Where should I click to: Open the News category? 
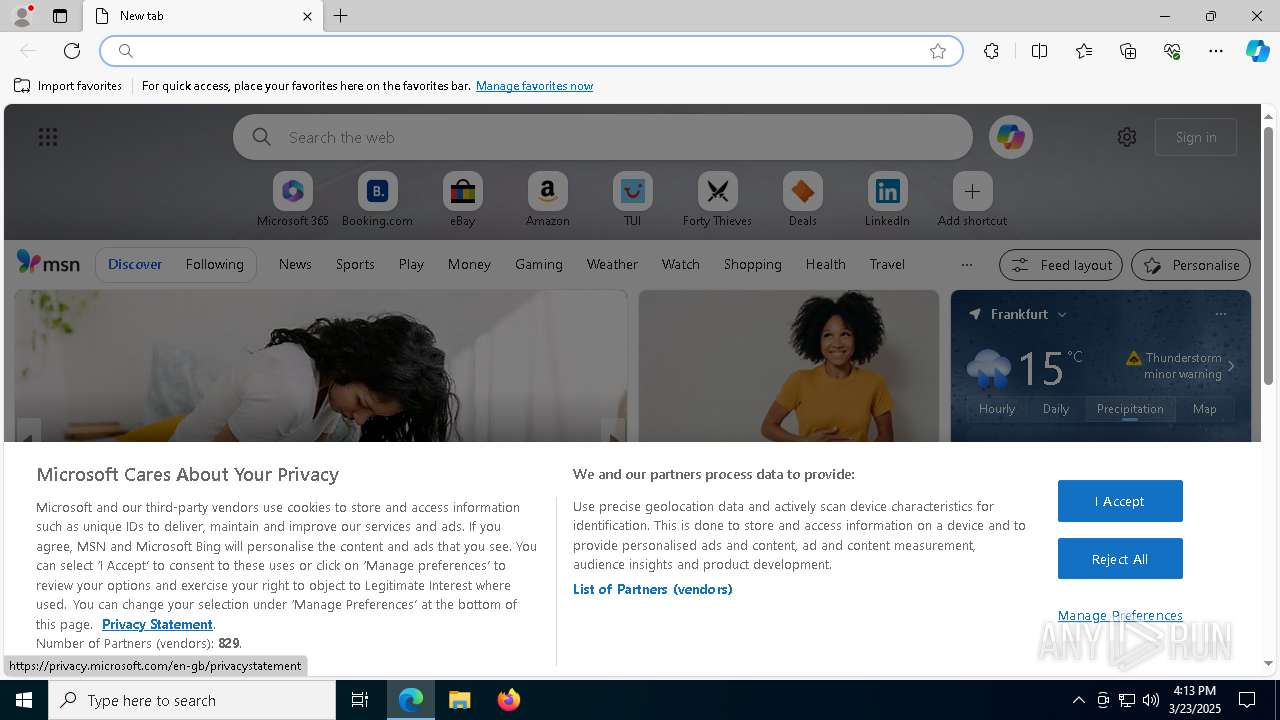tap(295, 264)
